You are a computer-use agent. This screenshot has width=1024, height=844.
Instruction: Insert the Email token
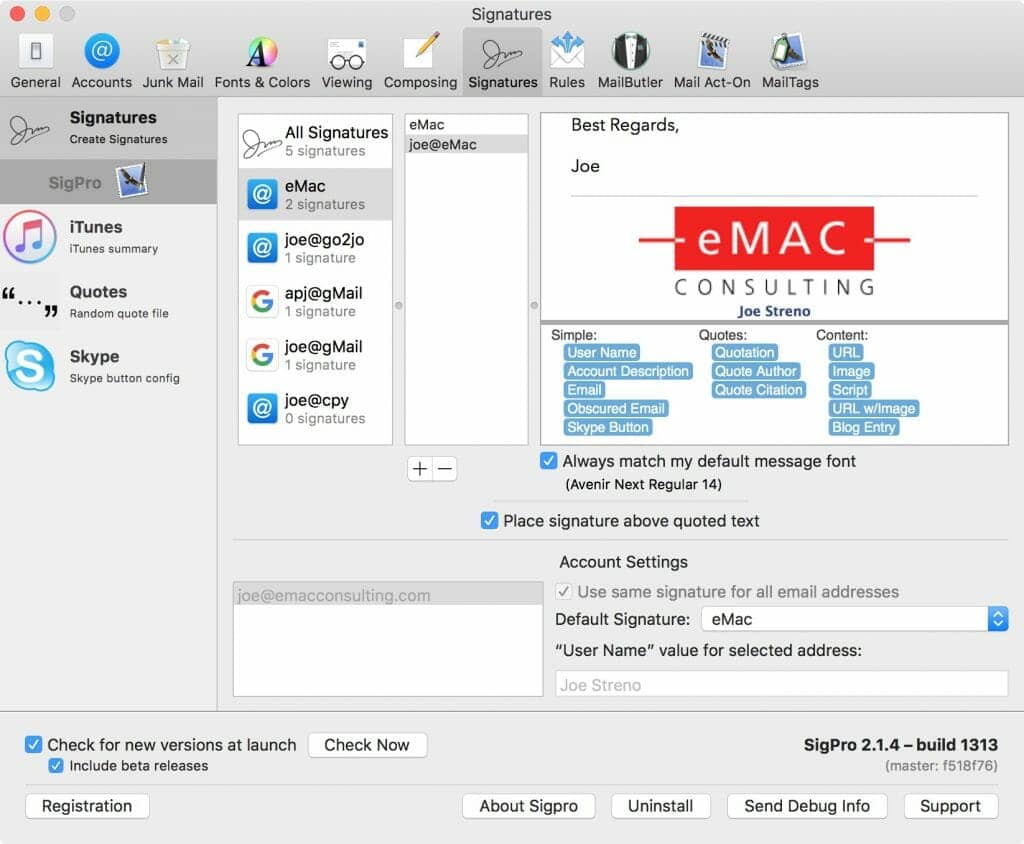click(584, 390)
